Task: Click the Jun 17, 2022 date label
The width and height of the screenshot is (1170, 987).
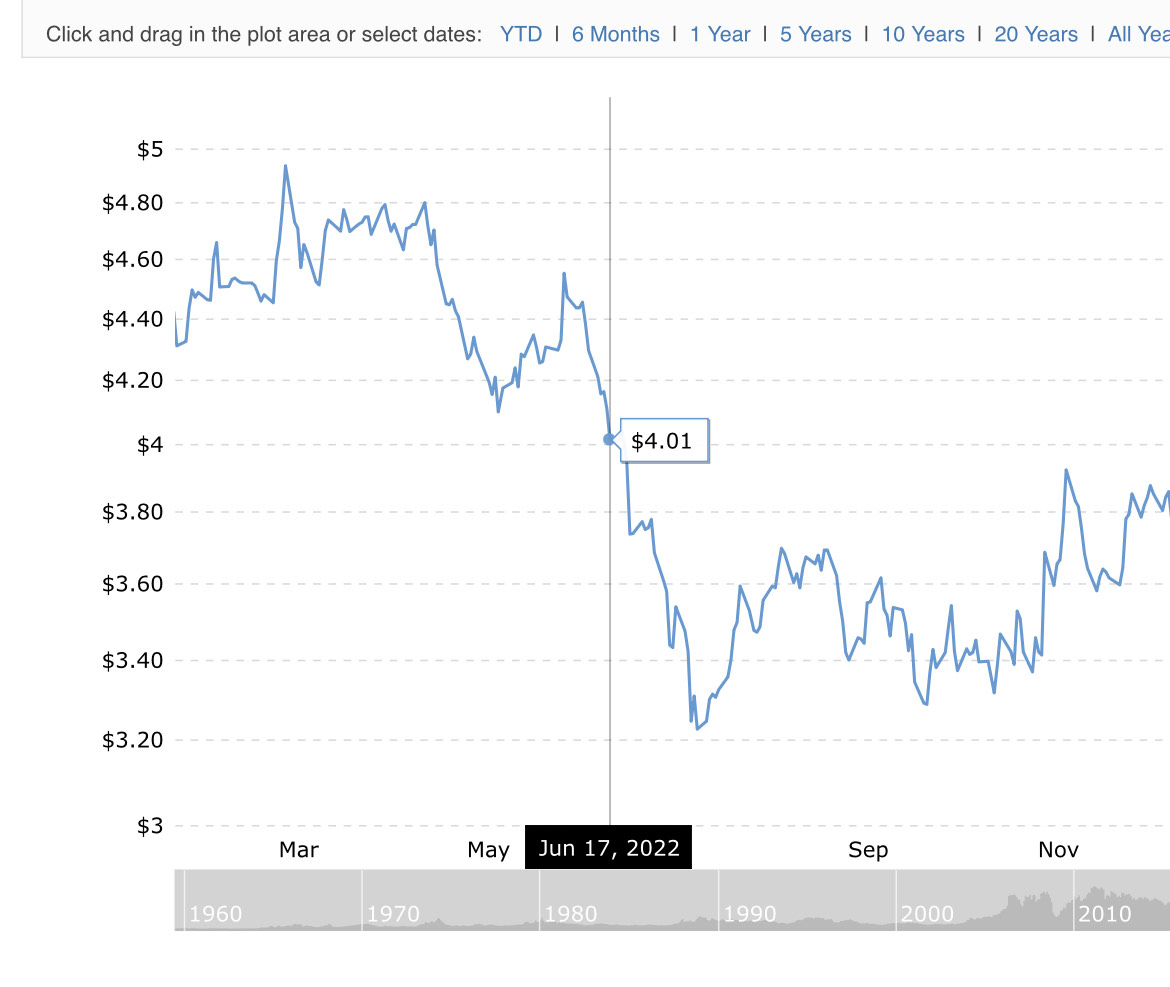Action: (609, 849)
